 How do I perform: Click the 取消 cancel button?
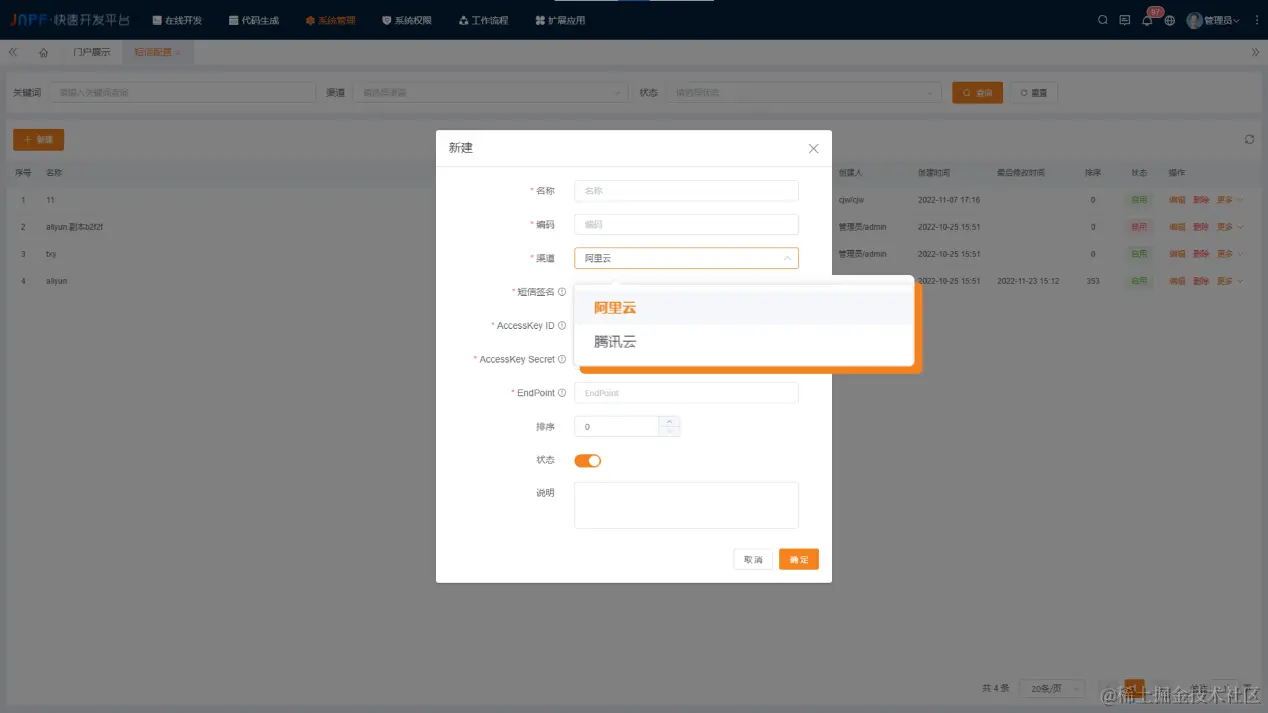click(x=753, y=560)
